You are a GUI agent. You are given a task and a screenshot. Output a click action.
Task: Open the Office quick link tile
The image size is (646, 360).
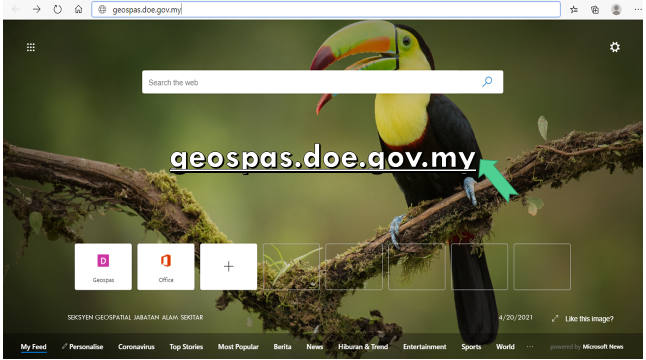tap(166, 266)
